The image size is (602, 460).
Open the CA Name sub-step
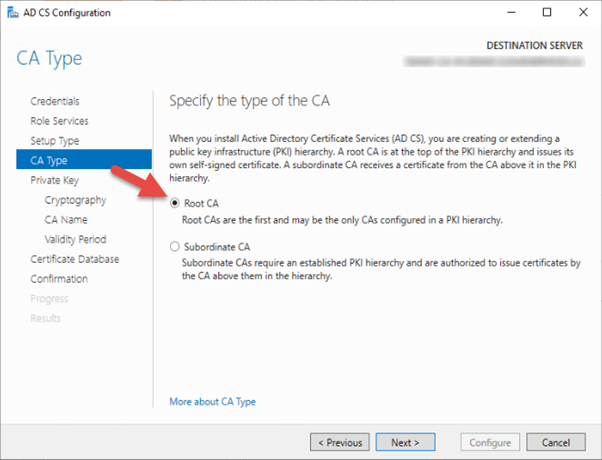pos(66,220)
